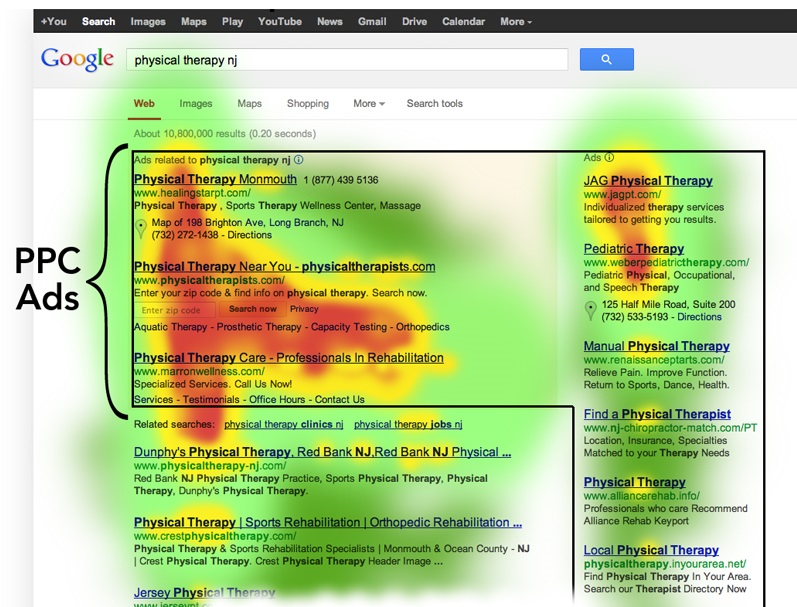
Task: Open Gmail in the top bar
Action: [x=372, y=22]
